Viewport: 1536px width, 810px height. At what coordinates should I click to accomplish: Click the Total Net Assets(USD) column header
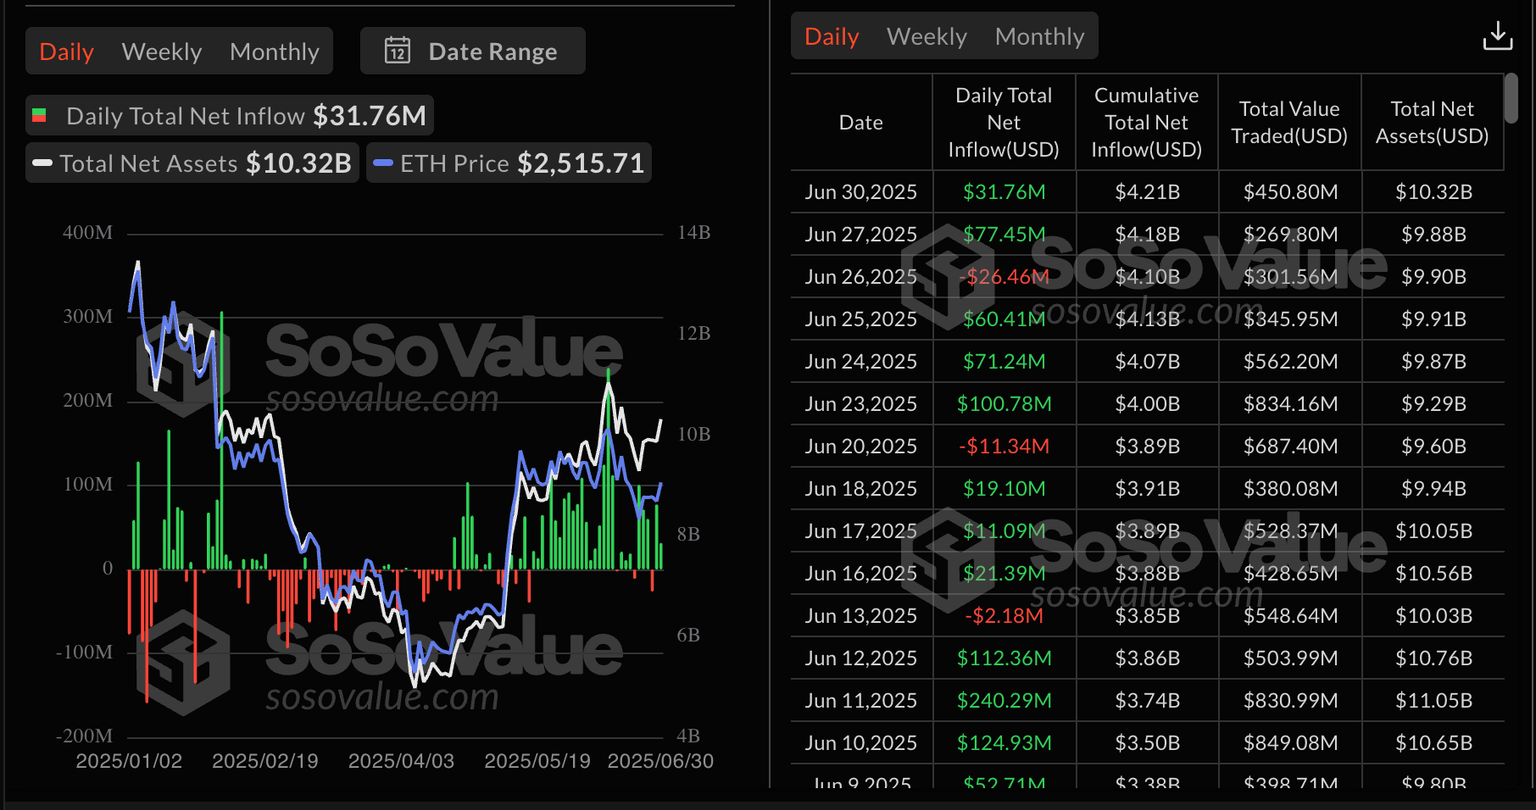pyautogui.click(x=1433, y=122)
